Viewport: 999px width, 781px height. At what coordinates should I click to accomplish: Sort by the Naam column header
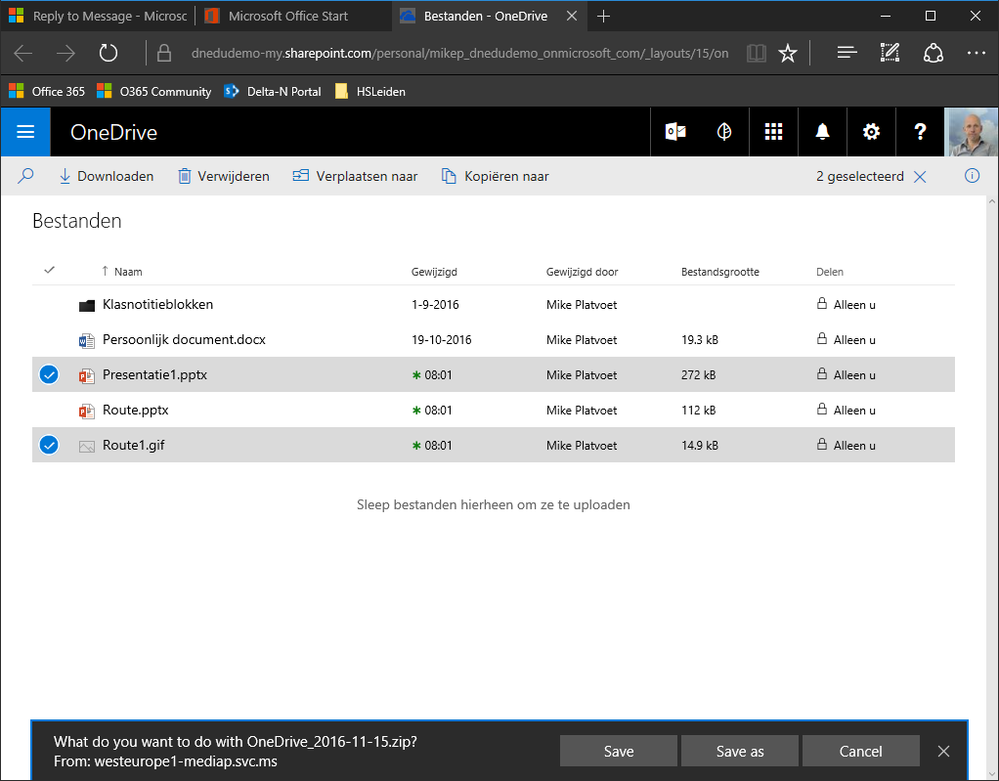[127, 272]
